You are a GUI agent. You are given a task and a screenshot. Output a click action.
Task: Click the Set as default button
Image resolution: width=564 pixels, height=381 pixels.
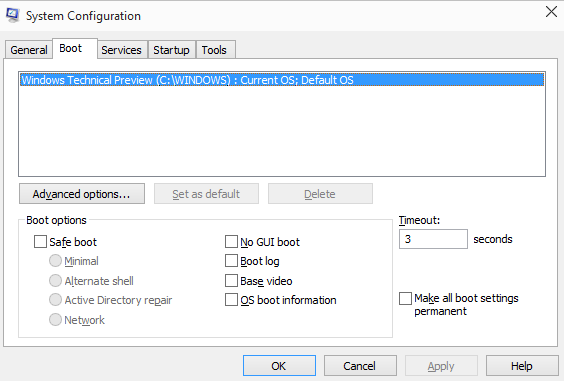[206, 194]
